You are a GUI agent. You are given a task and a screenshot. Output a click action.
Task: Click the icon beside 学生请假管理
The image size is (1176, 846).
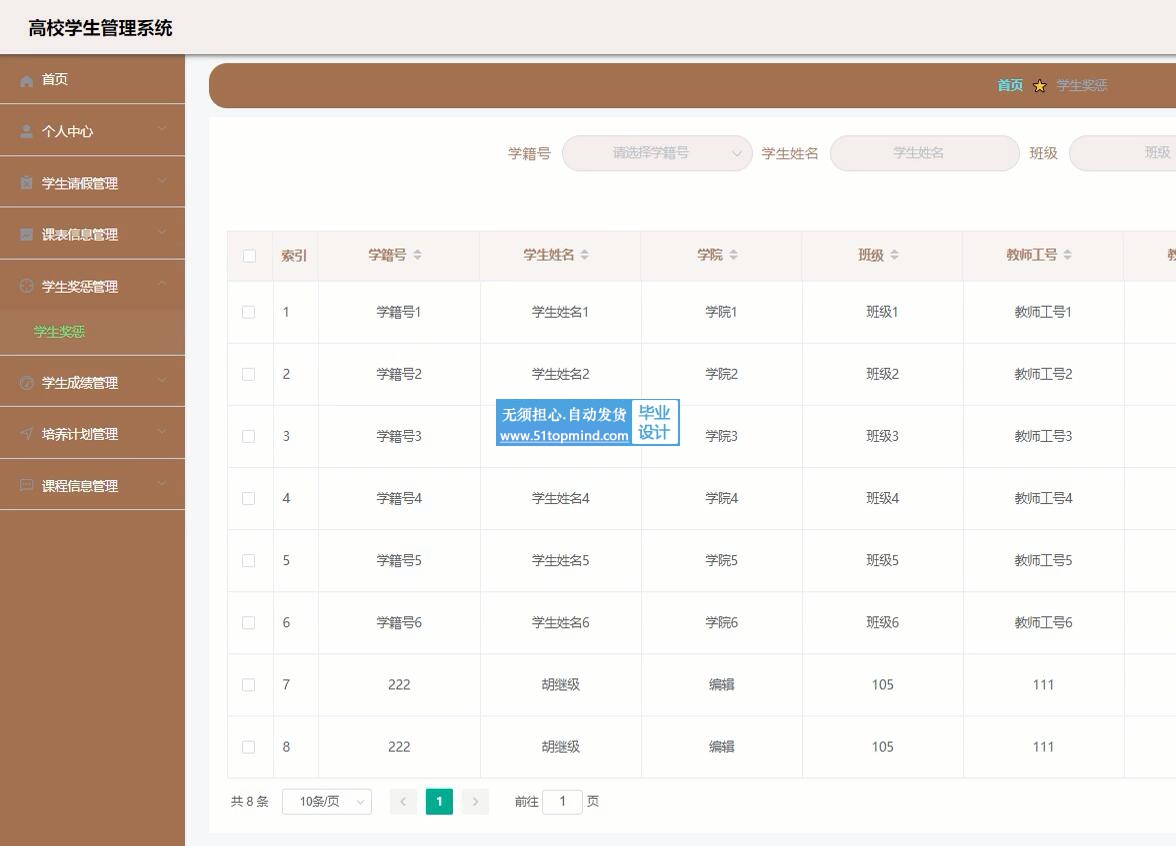coord(26,182)
